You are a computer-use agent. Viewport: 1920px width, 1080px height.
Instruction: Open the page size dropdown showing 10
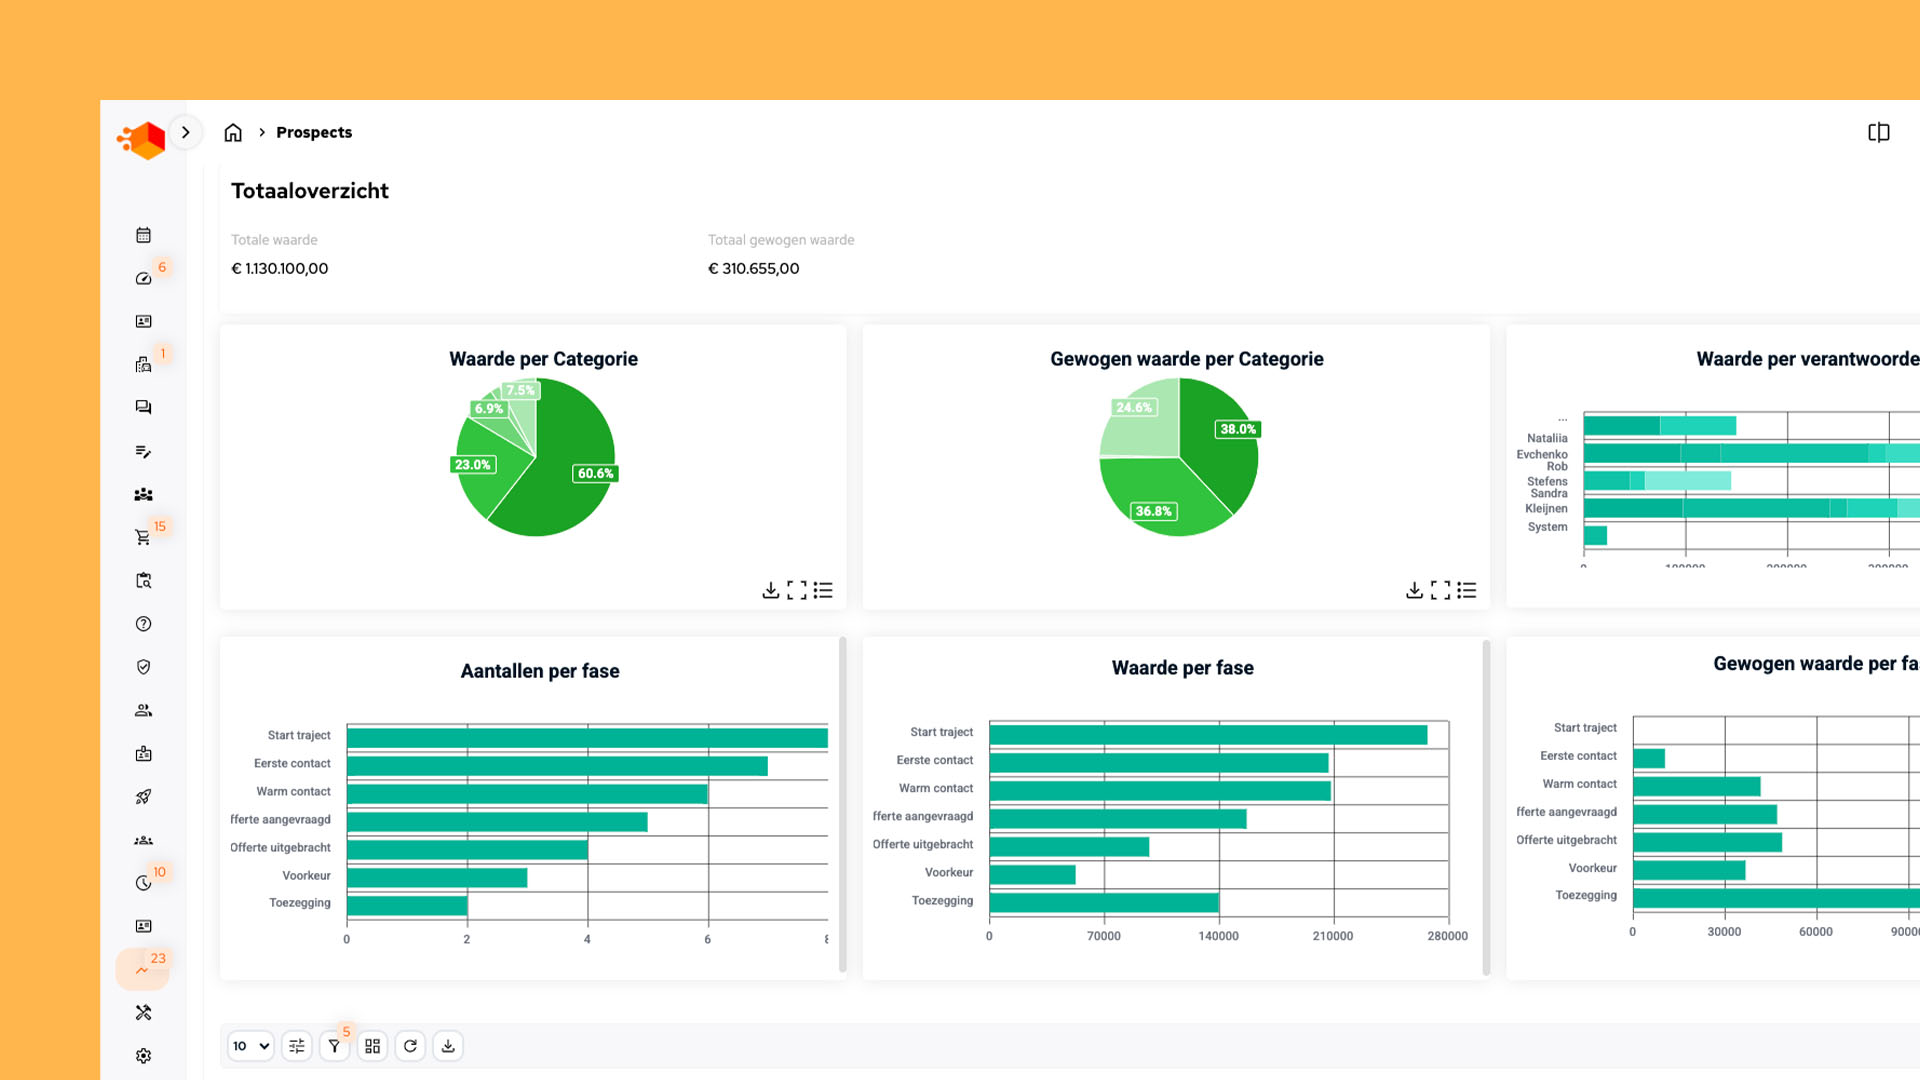click(250, 1046)
